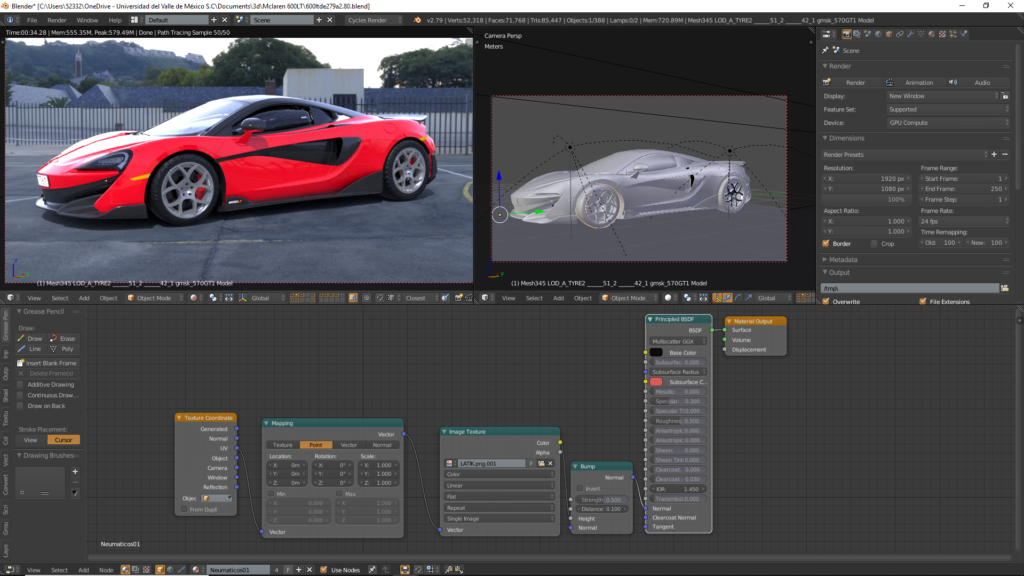1024x576 pixels.
Task: Expand the Metadata panel
Action: click(x=843, y=259)
